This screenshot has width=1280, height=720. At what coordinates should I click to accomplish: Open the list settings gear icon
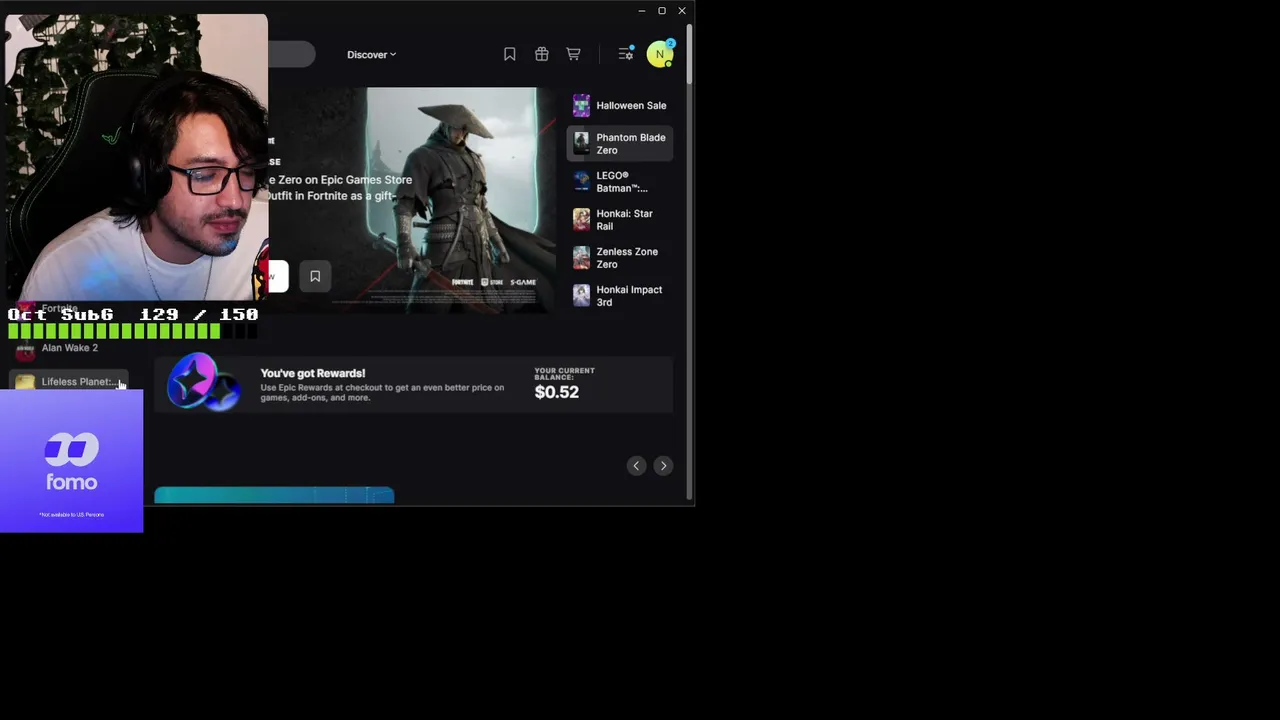pyautogui.click(x=626, y=54)
